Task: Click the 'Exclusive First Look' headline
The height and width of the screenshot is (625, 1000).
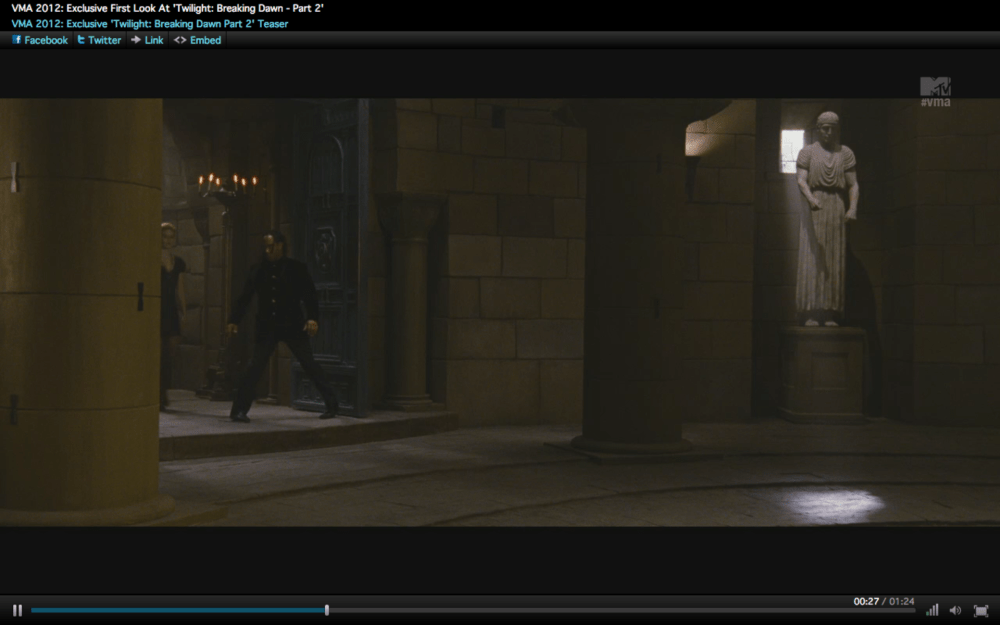Action: click(167, 8)
